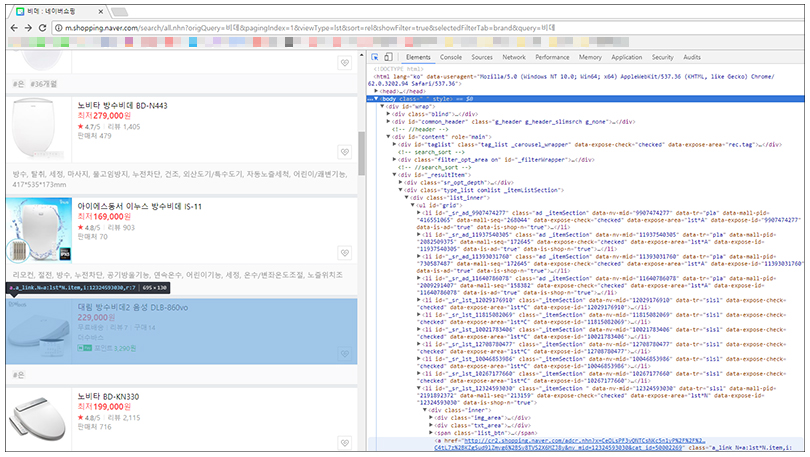This screenshot has width=810, height=457.
Task: Collapse the div class="inner" node
Action: [425, 410]
